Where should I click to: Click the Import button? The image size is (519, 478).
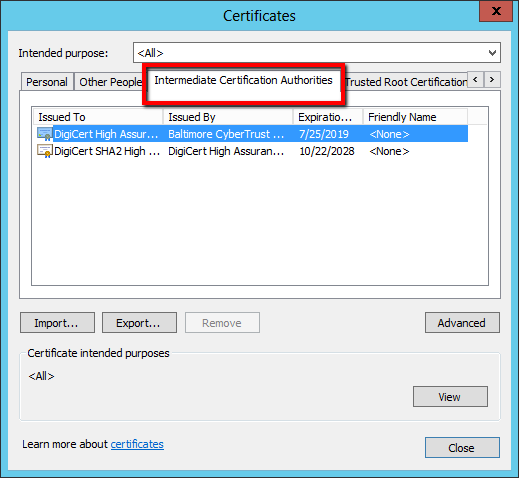pos(57,323)
